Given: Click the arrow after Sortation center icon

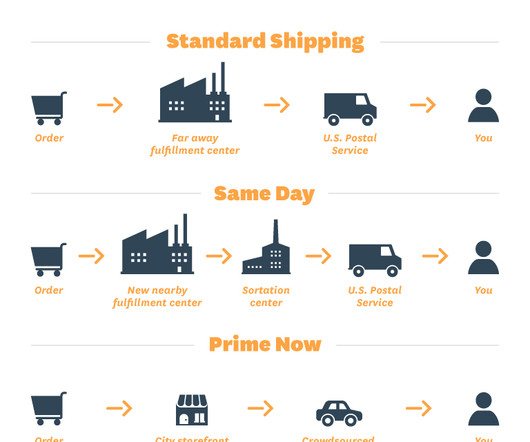Looking at the screenshot, I should tap(318, 256).
